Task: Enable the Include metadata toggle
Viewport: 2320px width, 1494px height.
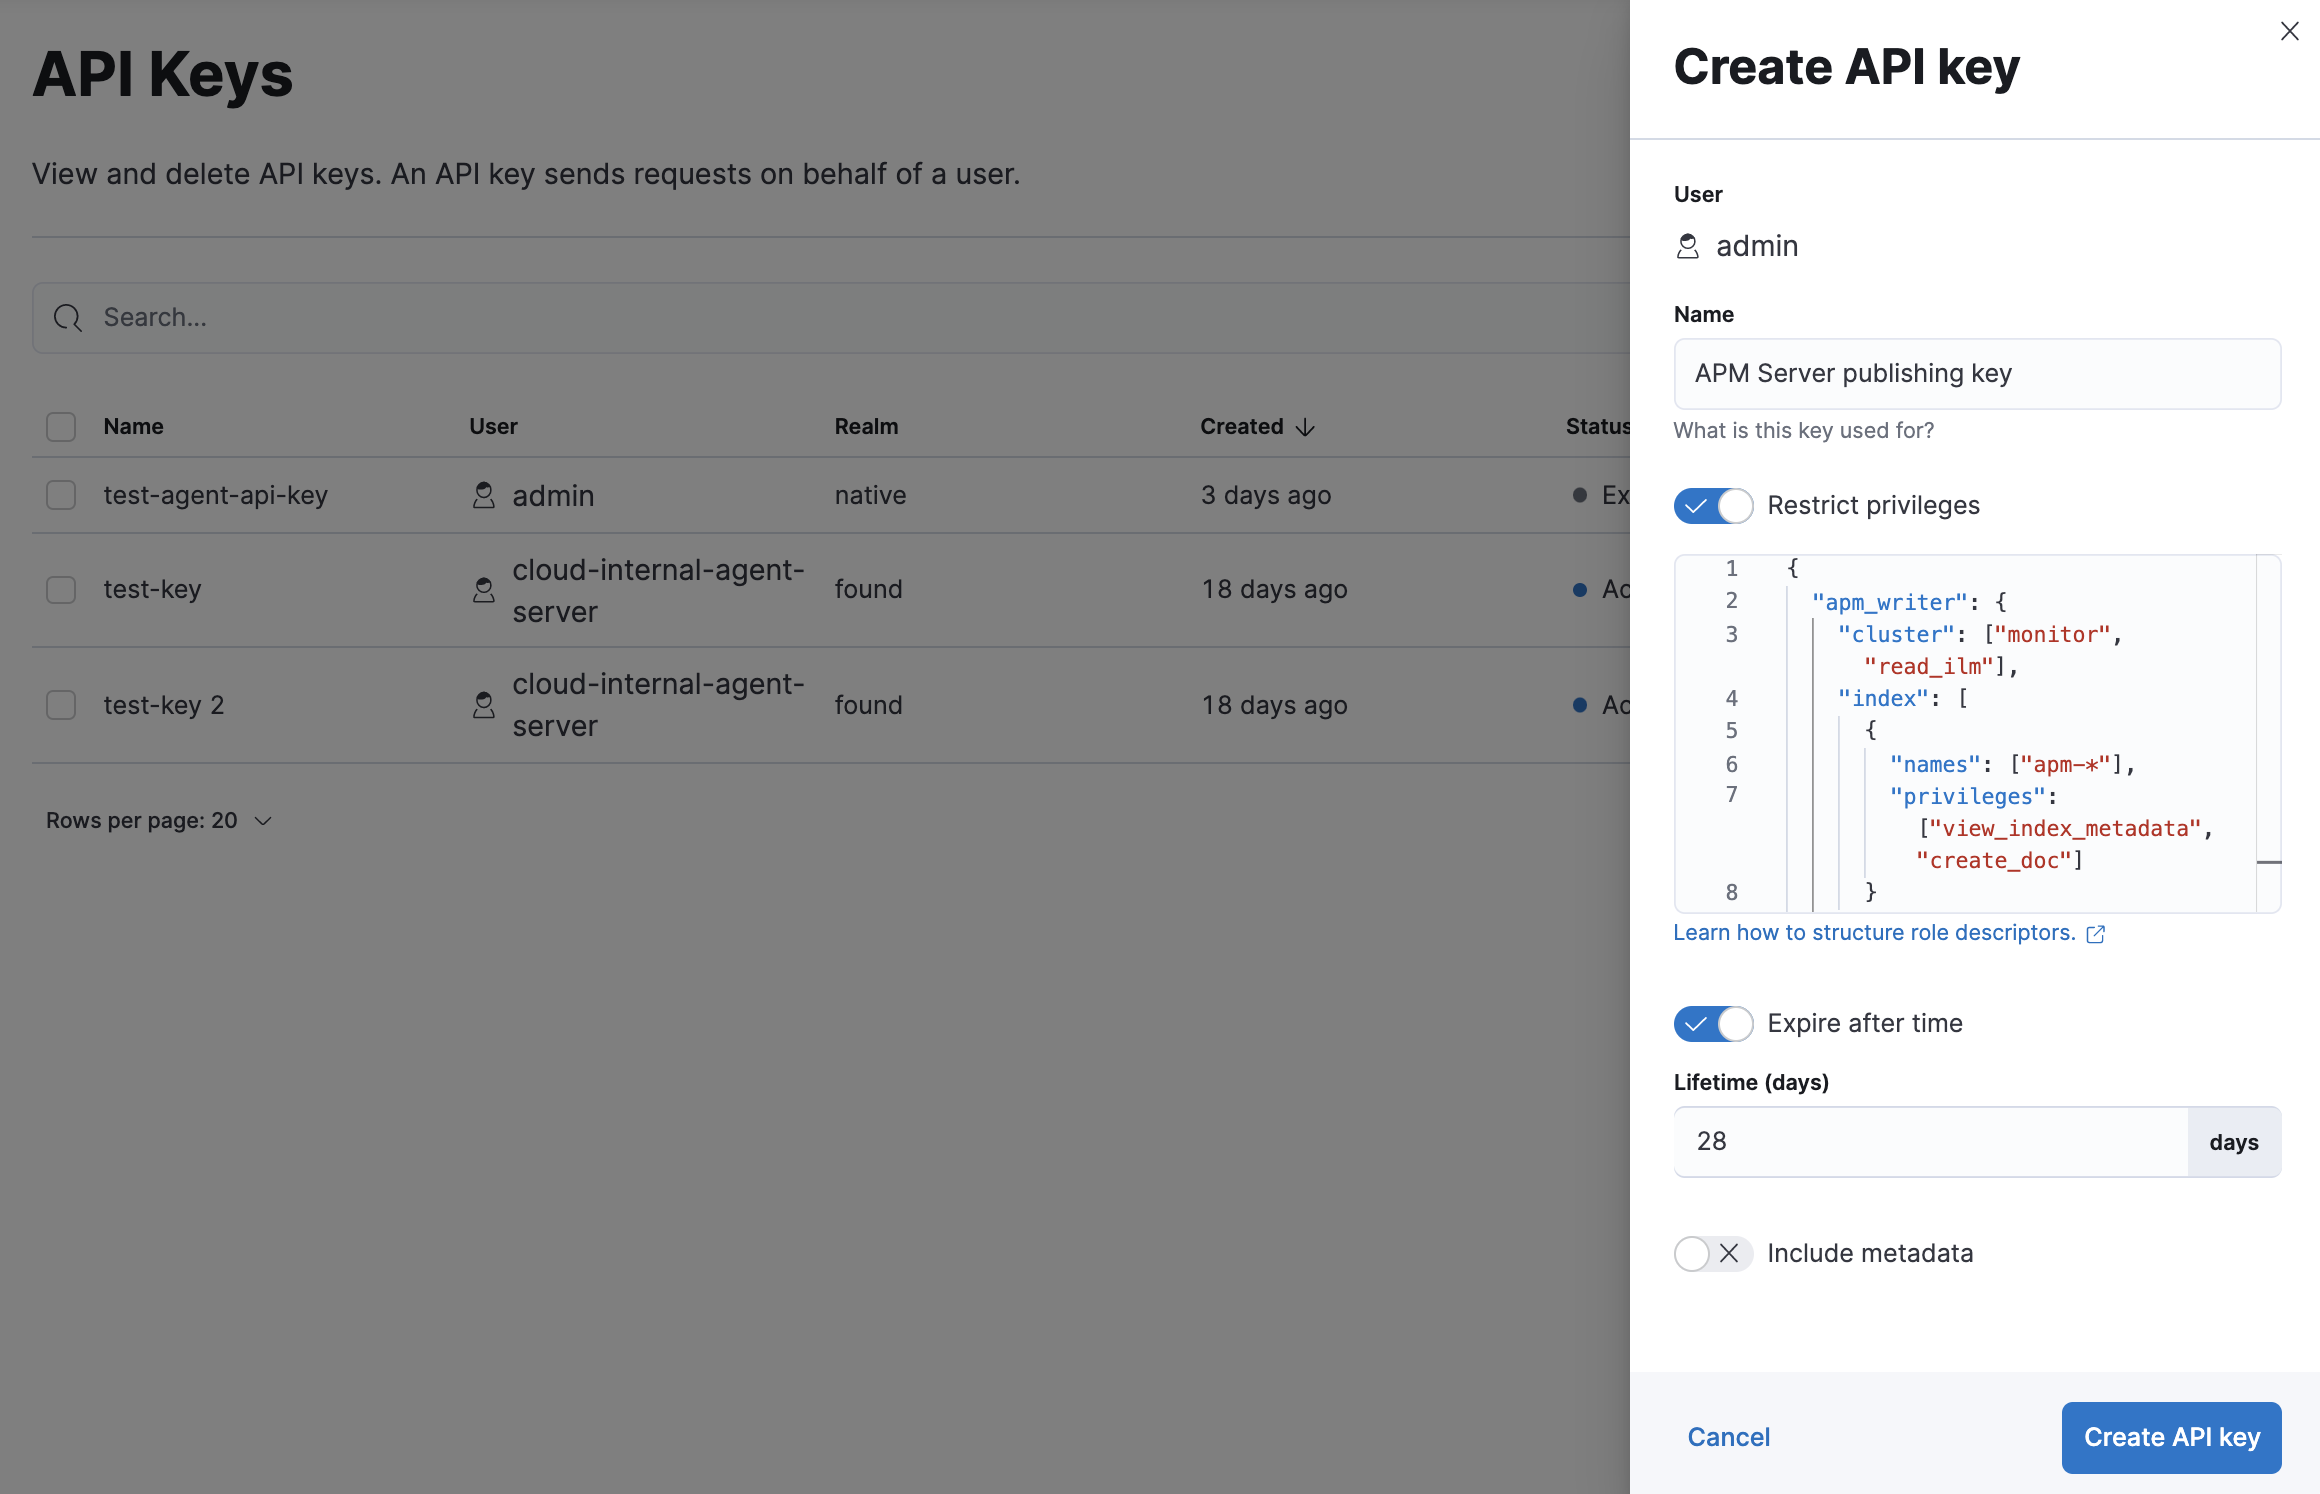Action: coord(1712,1253)
